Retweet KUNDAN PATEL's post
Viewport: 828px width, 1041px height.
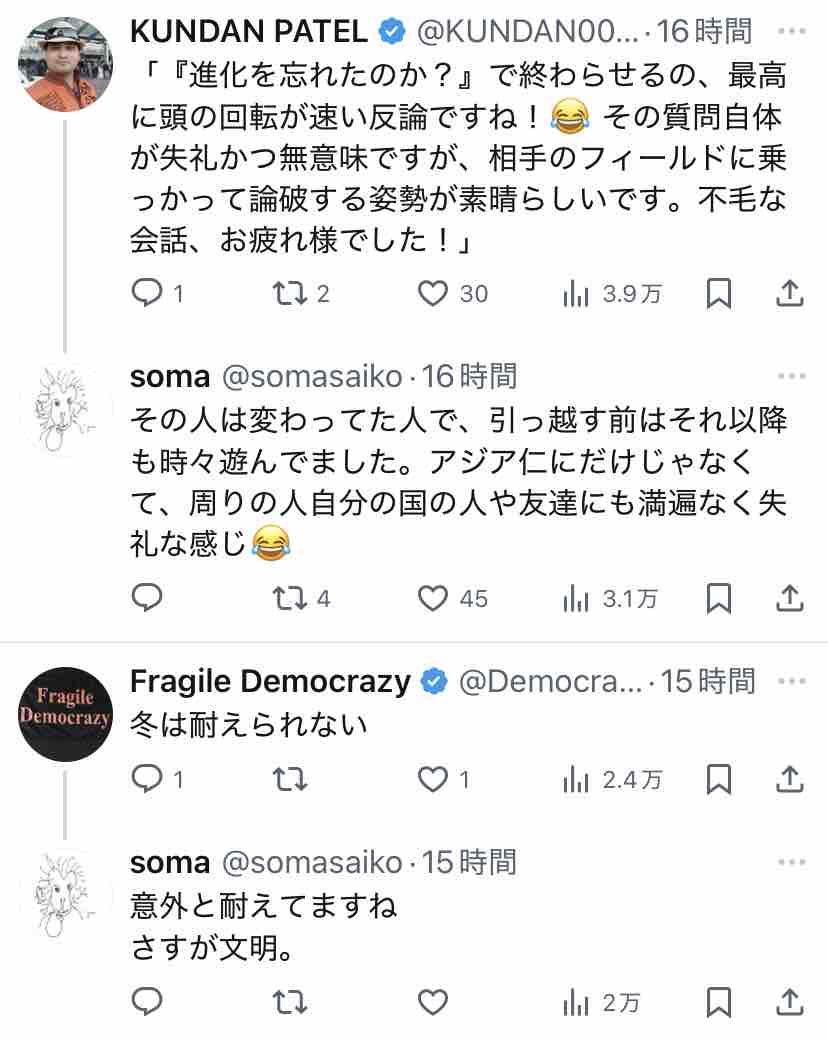coord(290,293)
